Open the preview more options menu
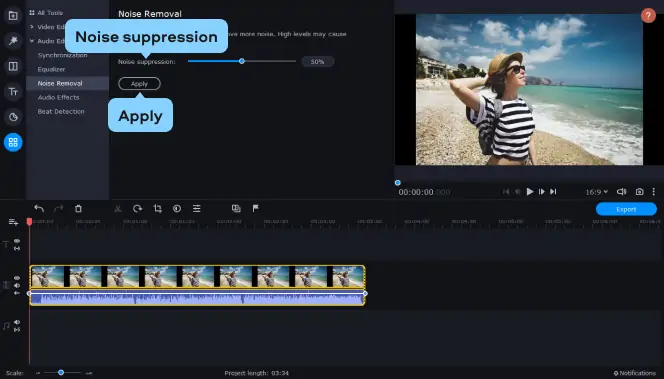The height and width of the screenshot is (379, 664). click(x=653, y=192)
